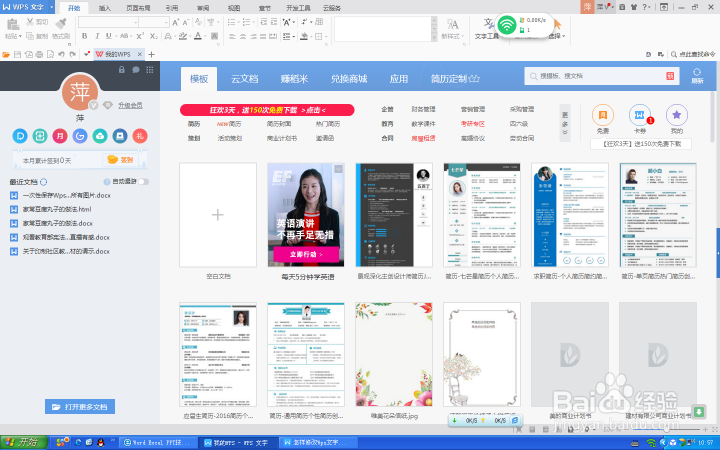Click the red promotional 150次免费下载 banner
Viewport: 720px width, 450px height.
pos(267,110)
